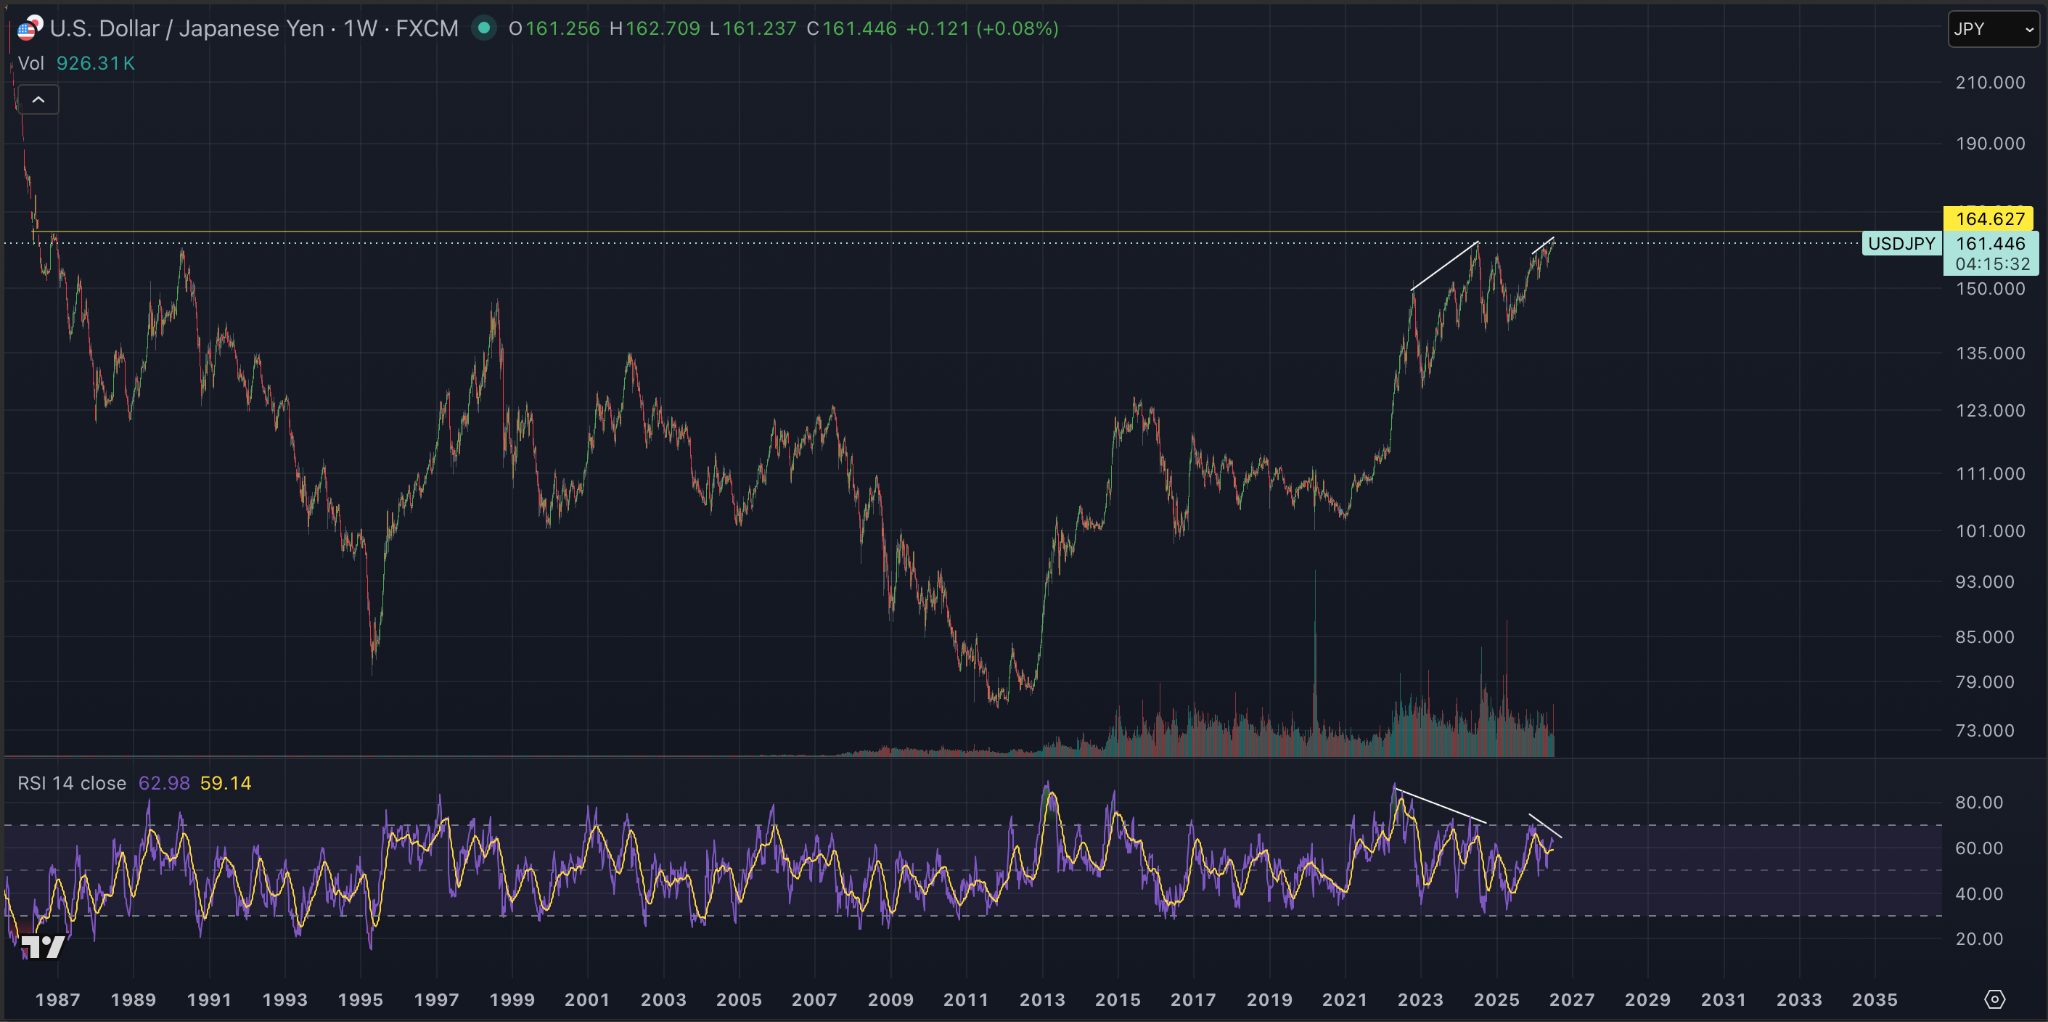Open the JPY currency dropdown
This screenshot has height=1022, width=2048.
pyautogui.click(x=1993, y=29)
